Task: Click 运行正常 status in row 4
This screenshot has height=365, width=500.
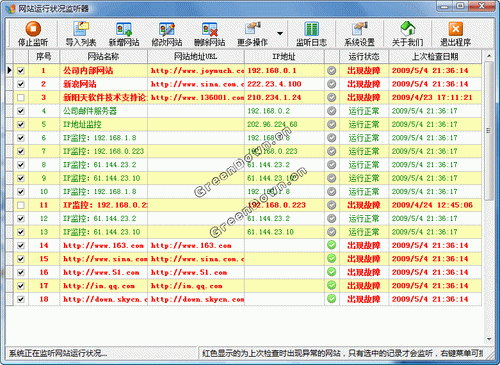Action: (x=364, y=111)
